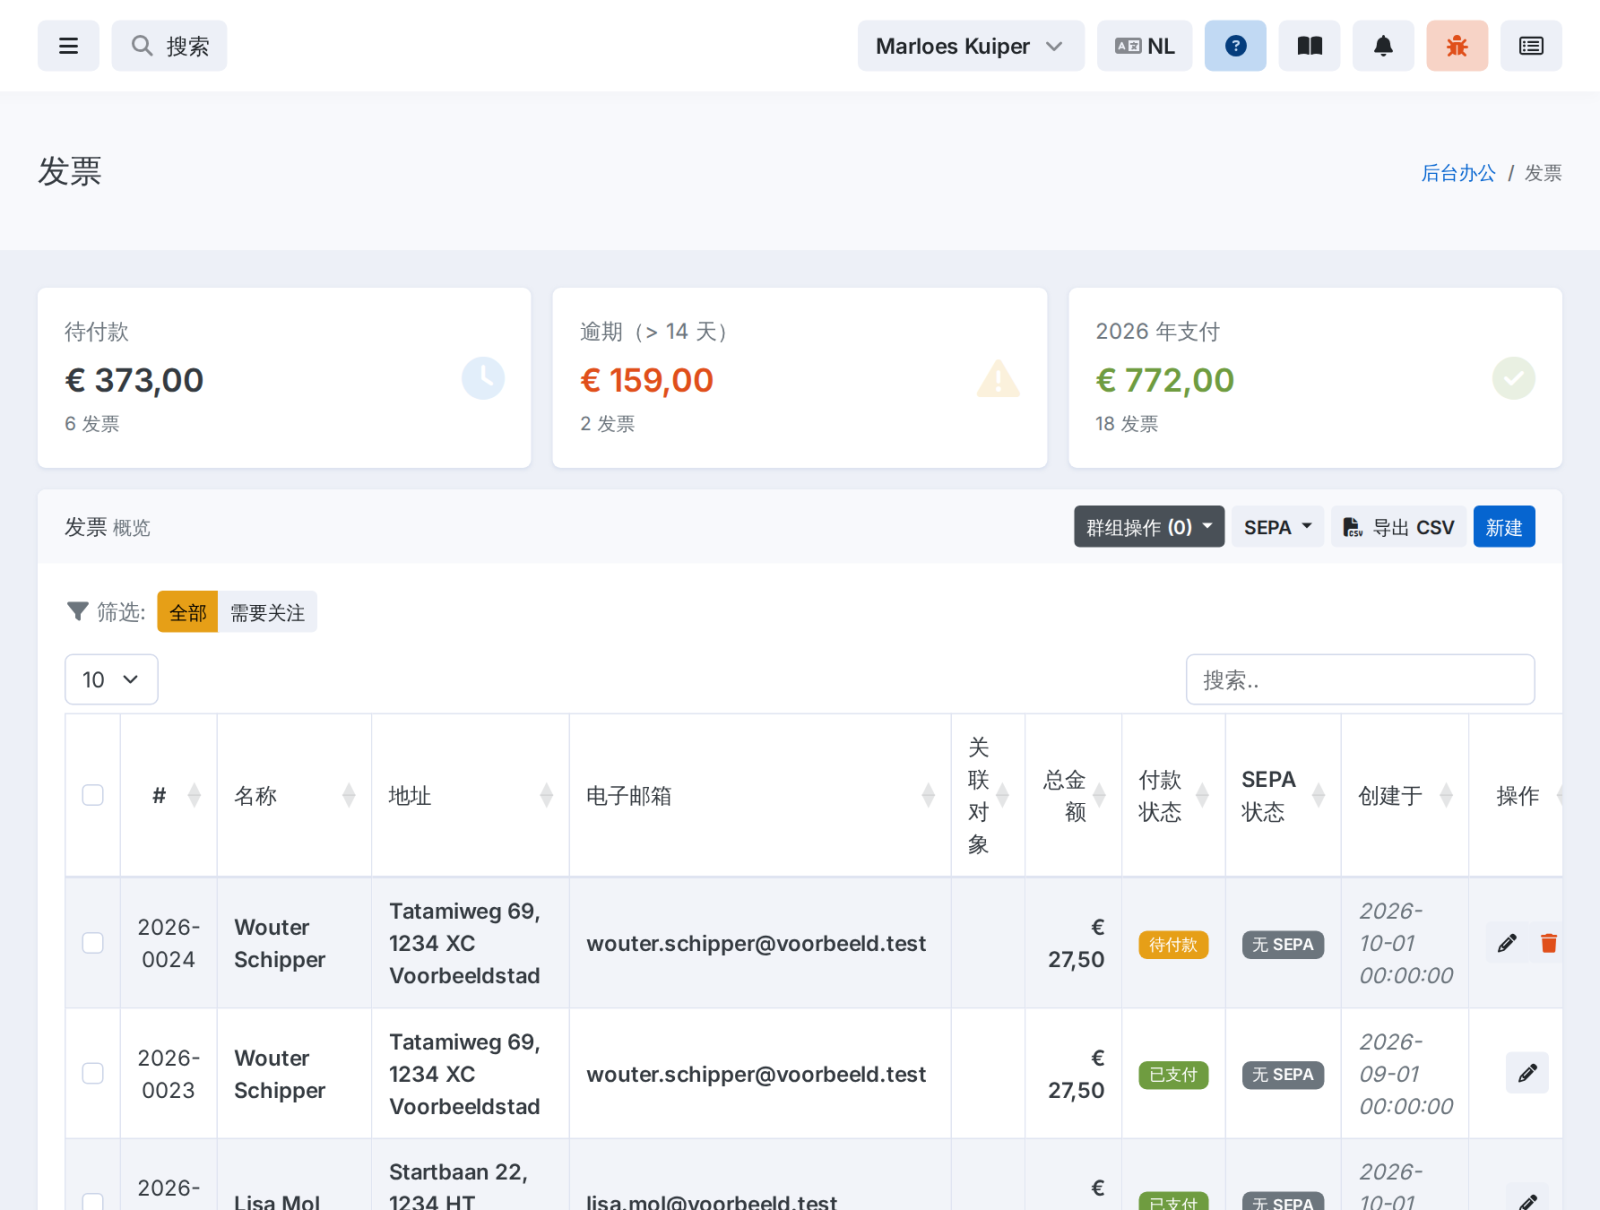This screenshot has width=1600, height=1210.
Task: Click the blue help question mark icon
Action: coord(1235,46)
